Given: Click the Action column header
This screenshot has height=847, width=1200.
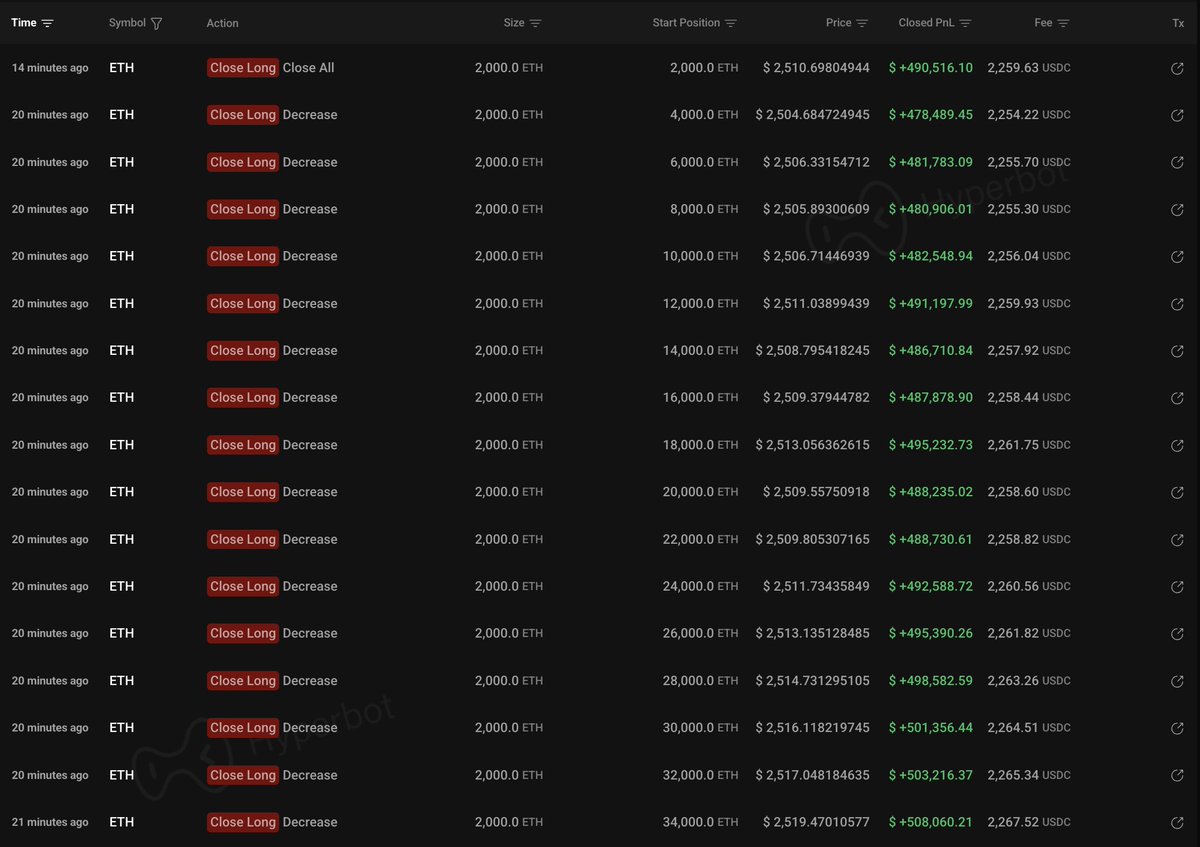Looking at the screenshot, I should [222, 23].
